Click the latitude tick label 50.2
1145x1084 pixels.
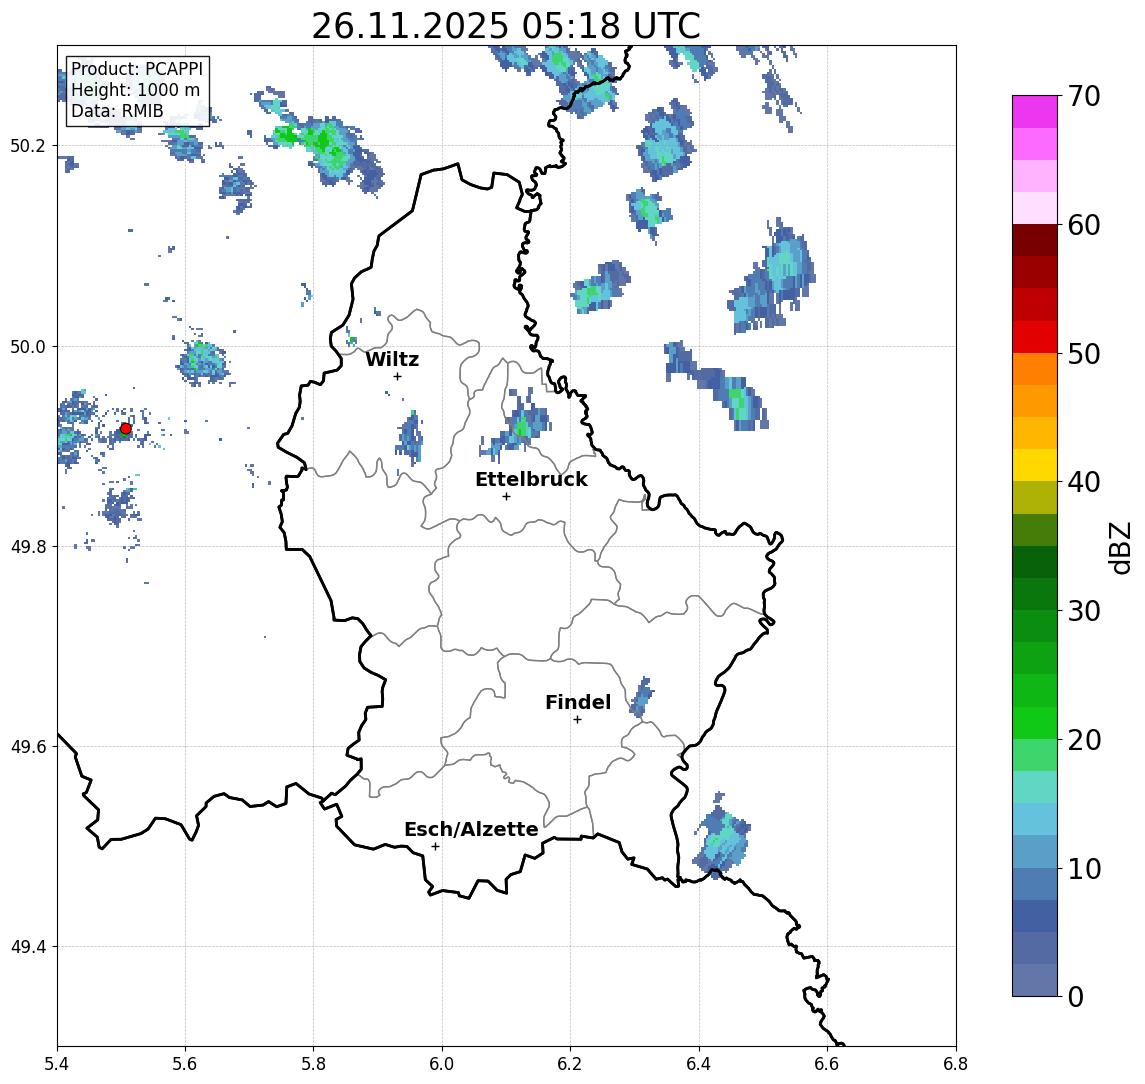[28, 145]
